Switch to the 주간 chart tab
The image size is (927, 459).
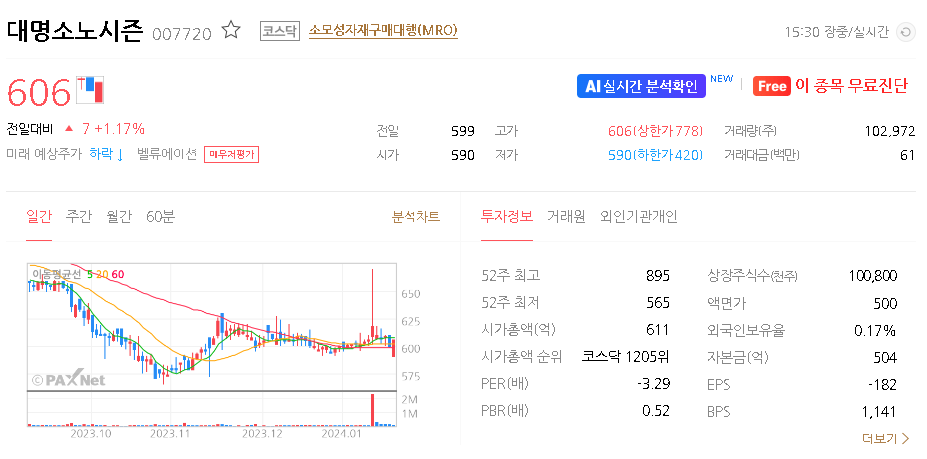[x=79, y=216]
